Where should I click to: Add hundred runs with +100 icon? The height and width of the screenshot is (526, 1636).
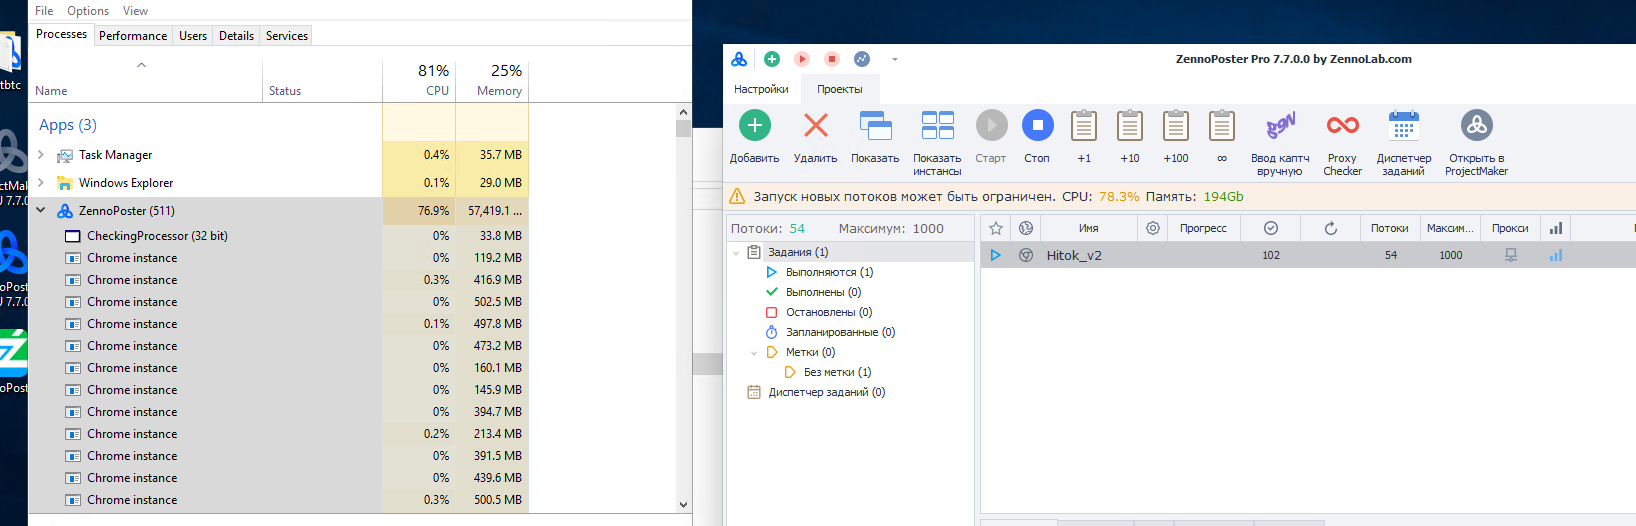[x=1176, y=125]
